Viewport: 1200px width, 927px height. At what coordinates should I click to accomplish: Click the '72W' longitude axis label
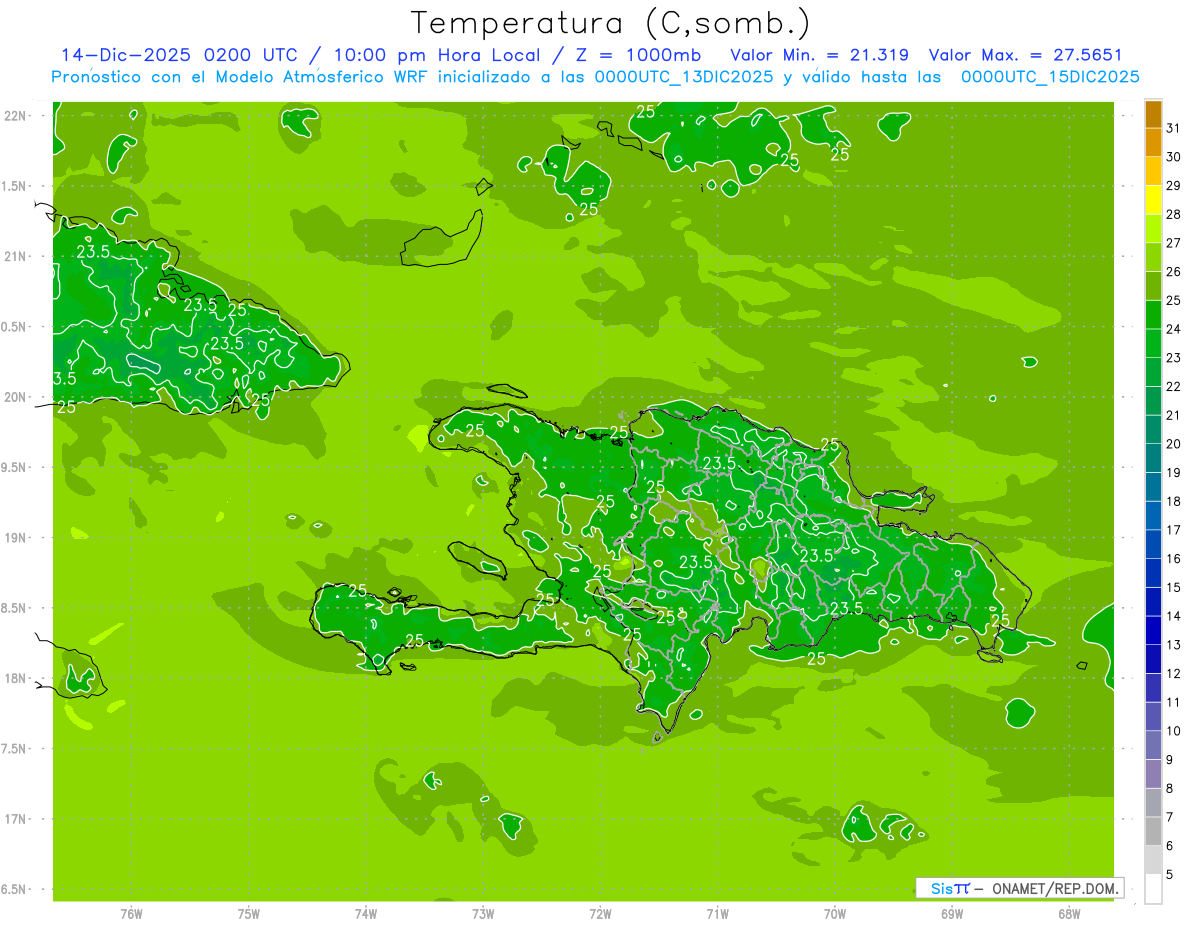pos(600,914)
